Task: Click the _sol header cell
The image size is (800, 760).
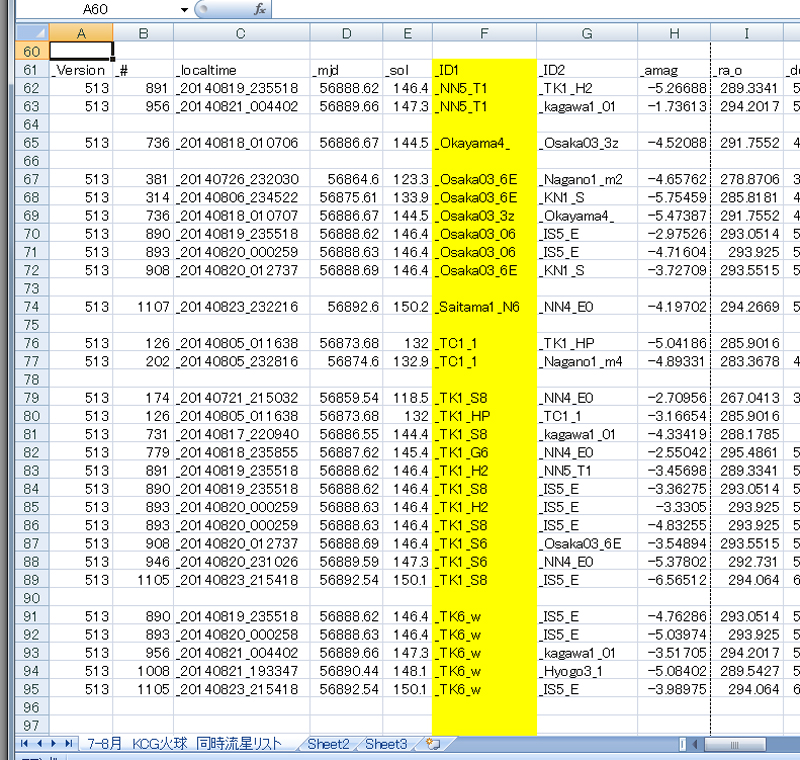Action: pyautogui.click(x=407, y=70)
